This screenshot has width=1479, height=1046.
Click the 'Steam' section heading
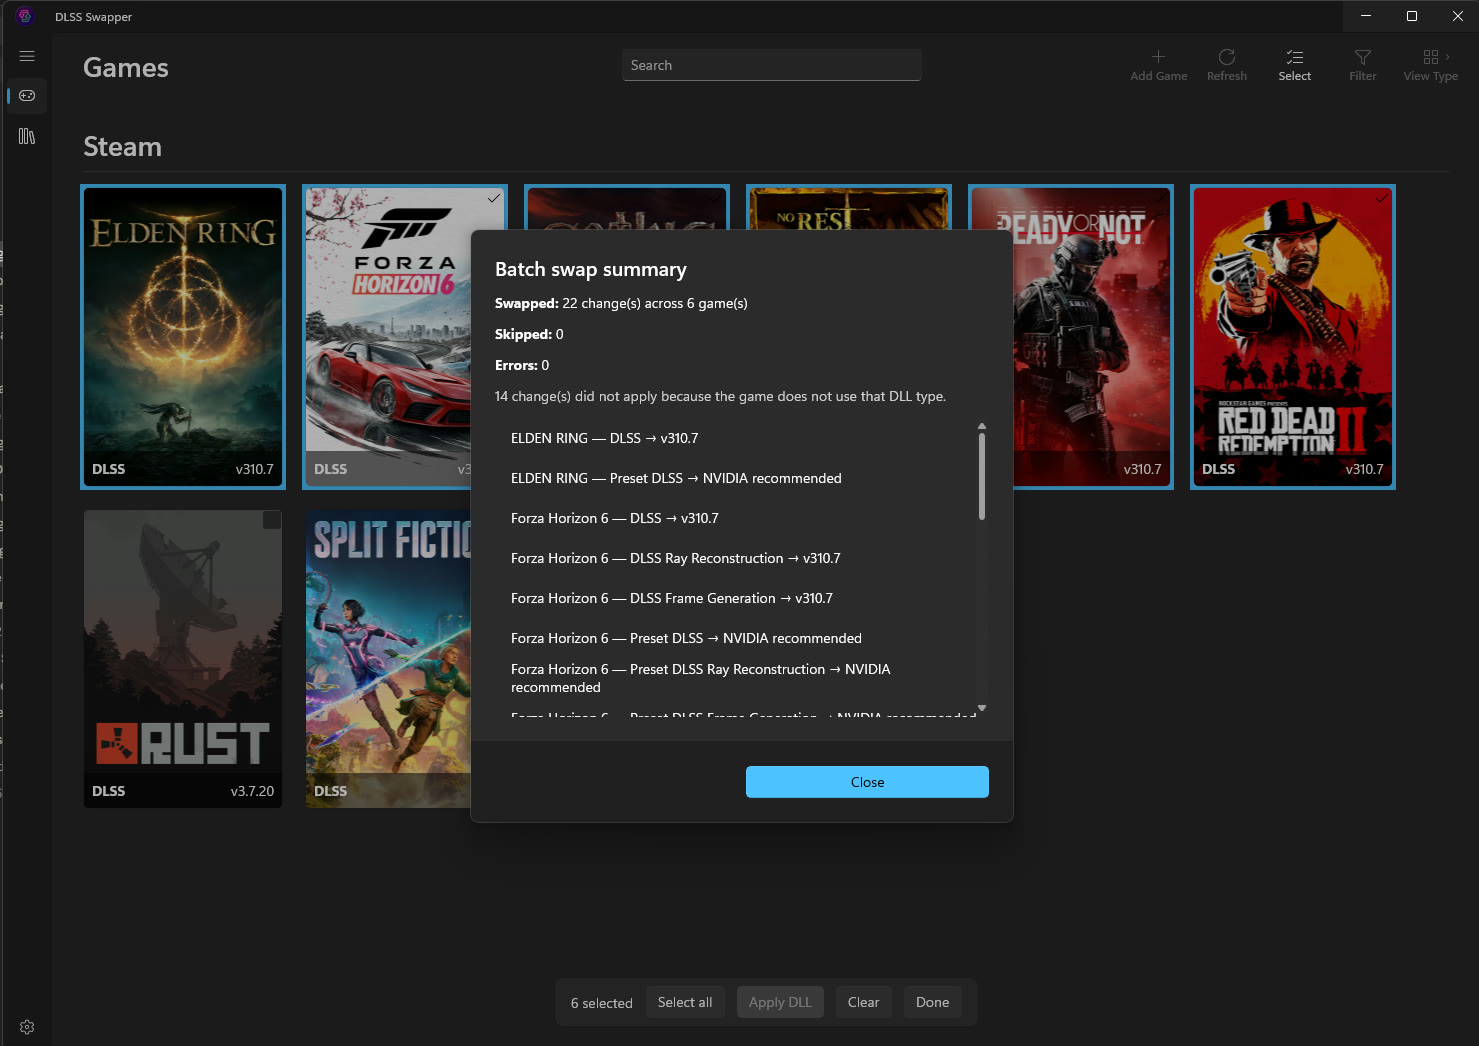(x=122, y=147)
